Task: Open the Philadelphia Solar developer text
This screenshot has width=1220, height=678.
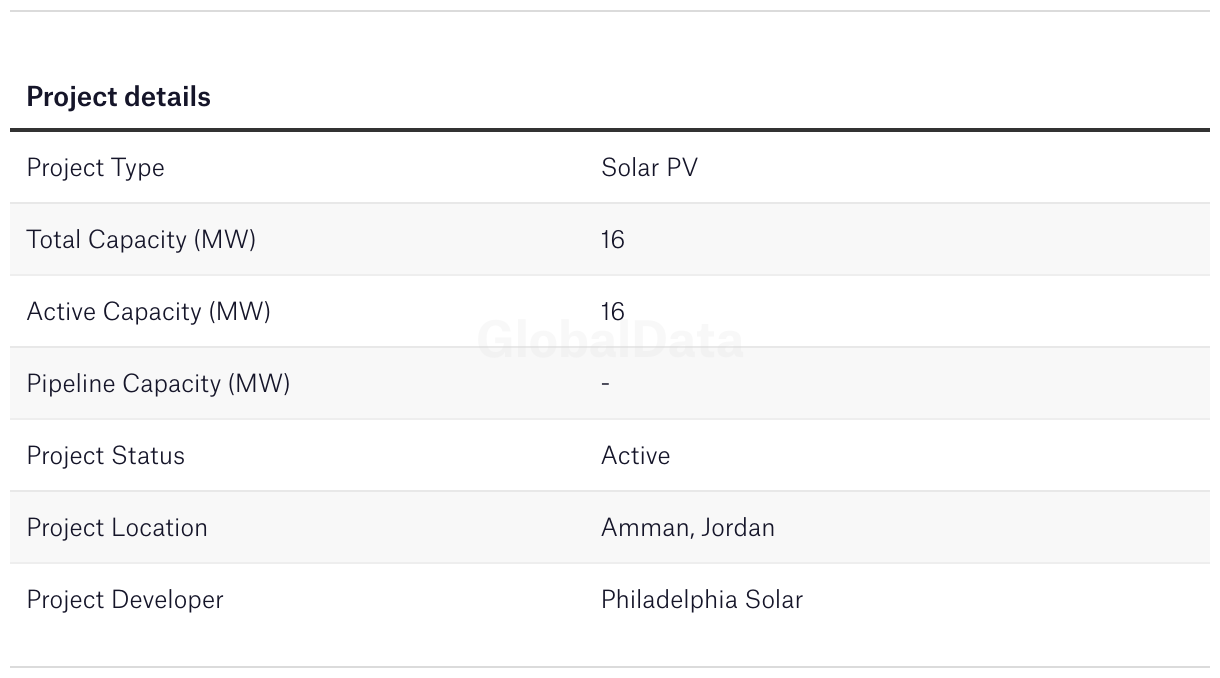Action: [x=702, y=600]
